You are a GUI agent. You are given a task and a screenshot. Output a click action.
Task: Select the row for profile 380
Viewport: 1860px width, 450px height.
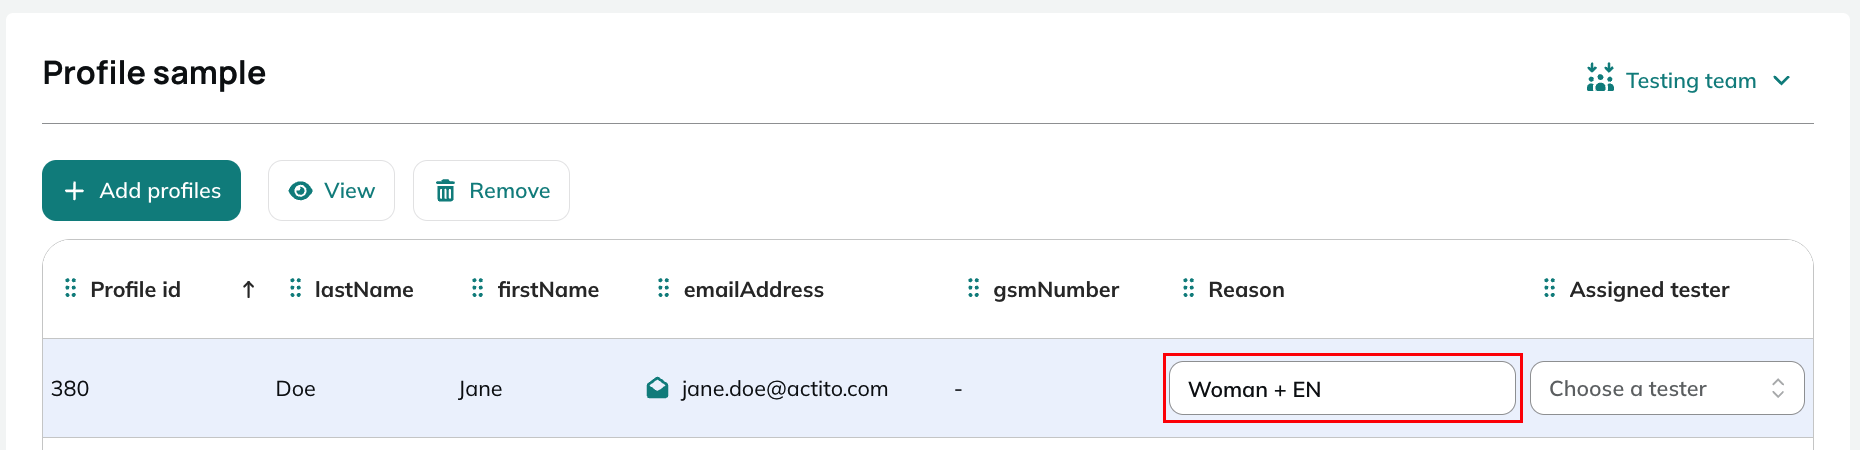point(928,388)
